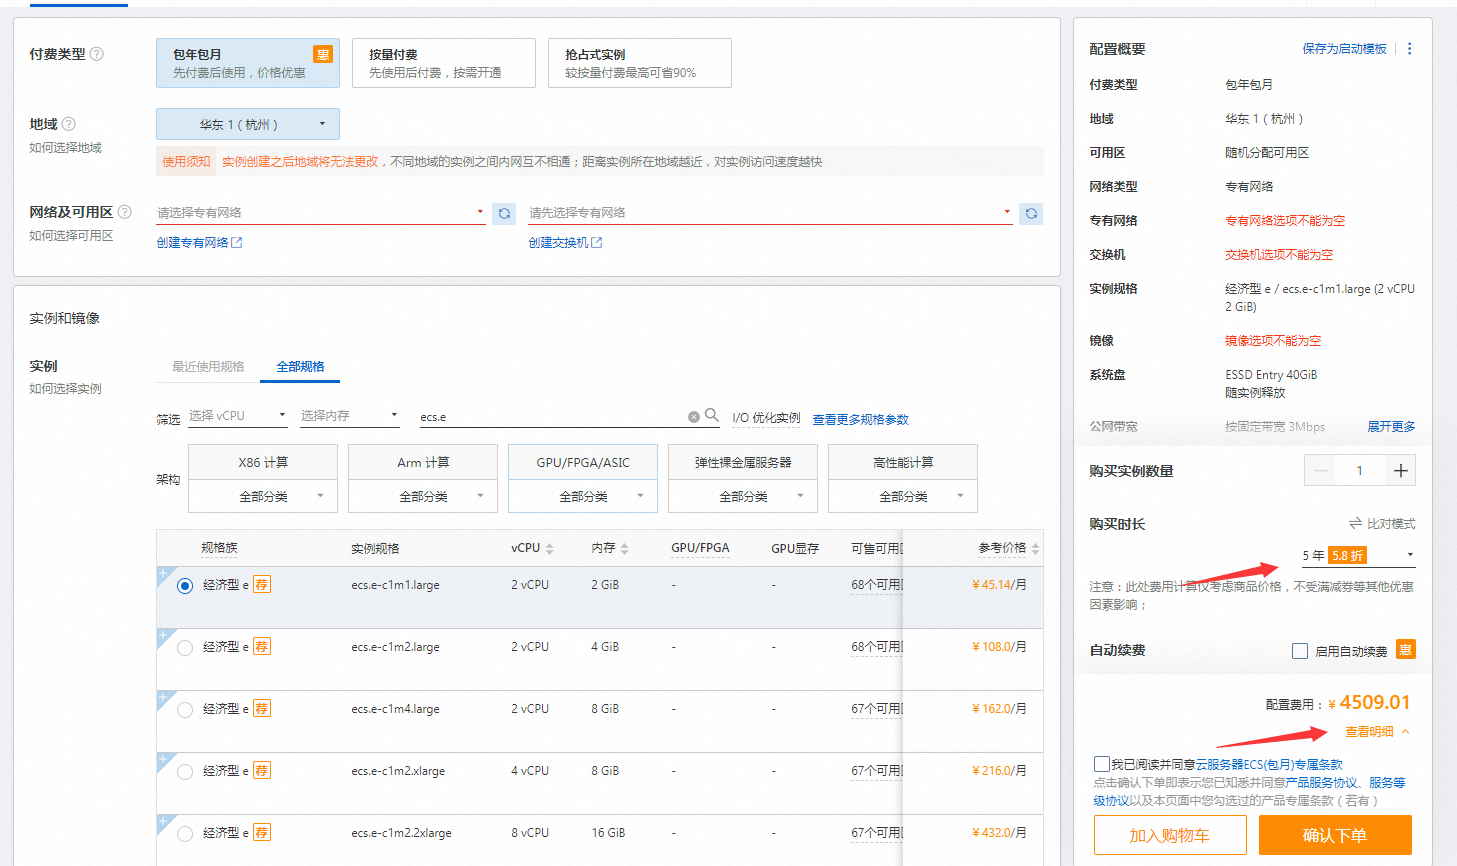Select the ecs.e-c1m1.large radio button

[185, 586]
